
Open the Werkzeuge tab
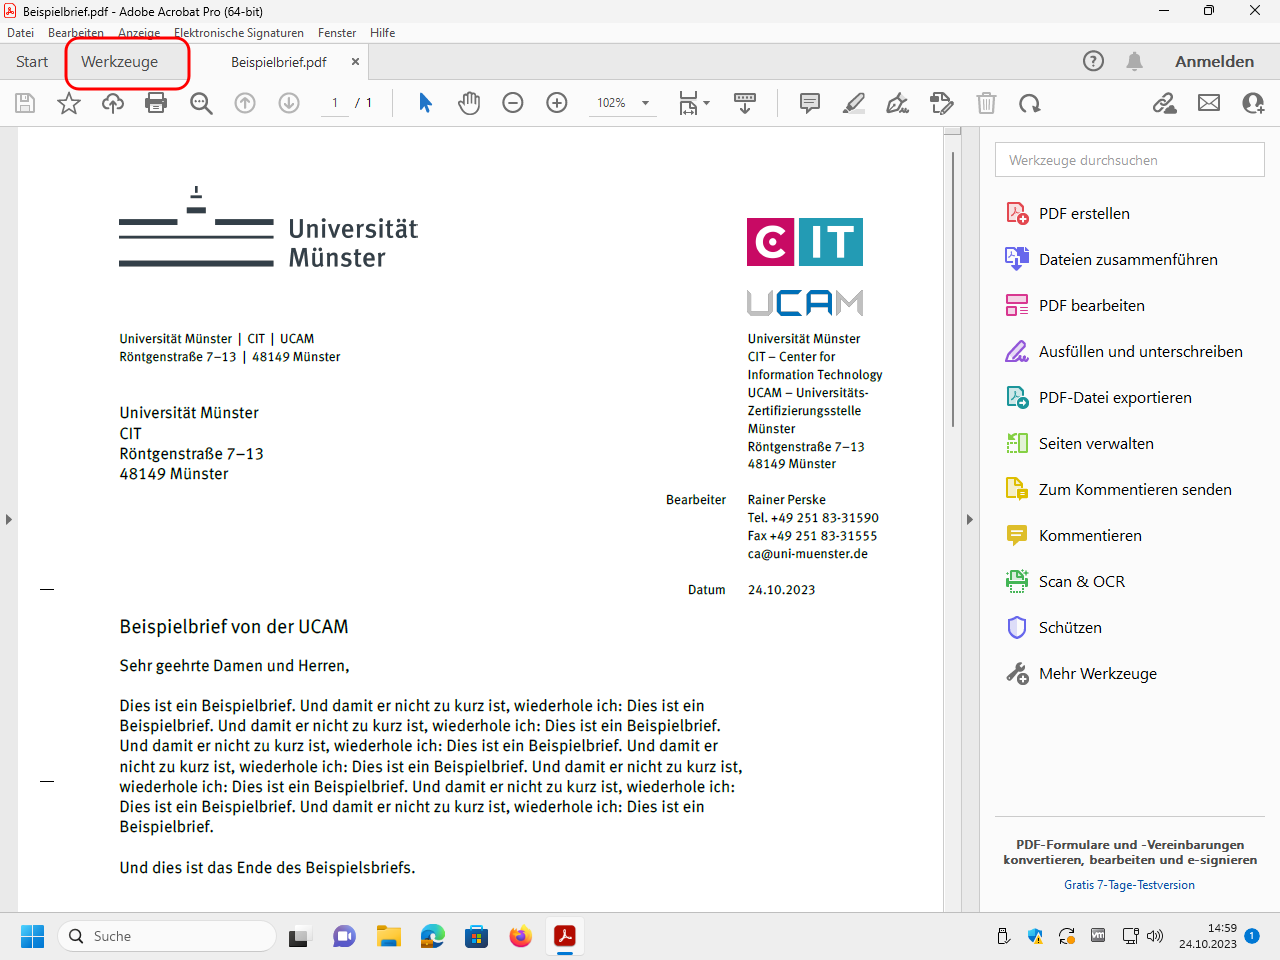(x=120, y=62)
